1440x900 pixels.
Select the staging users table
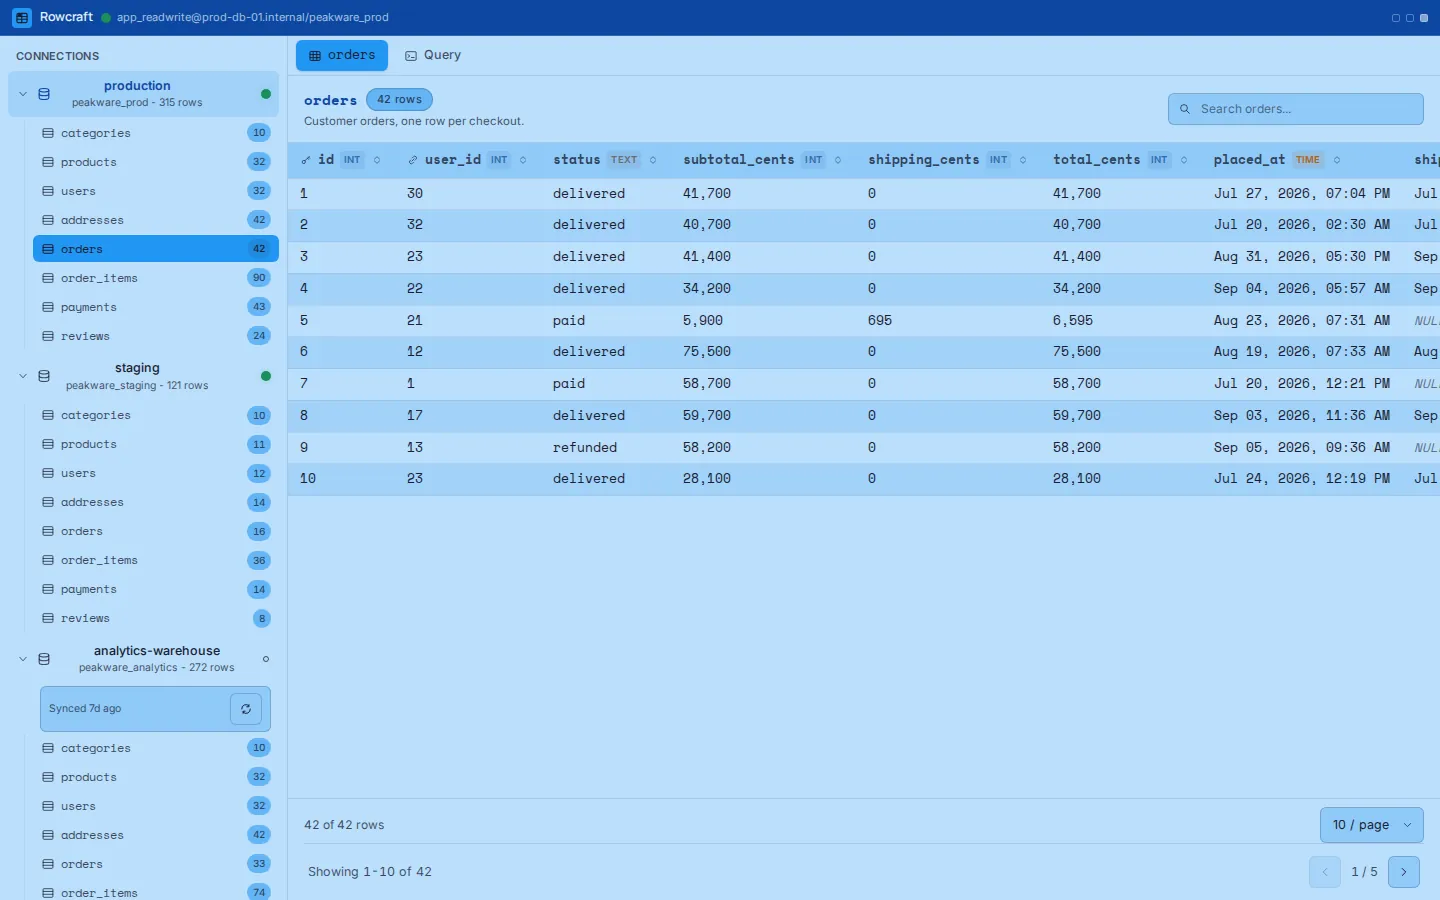156,473
